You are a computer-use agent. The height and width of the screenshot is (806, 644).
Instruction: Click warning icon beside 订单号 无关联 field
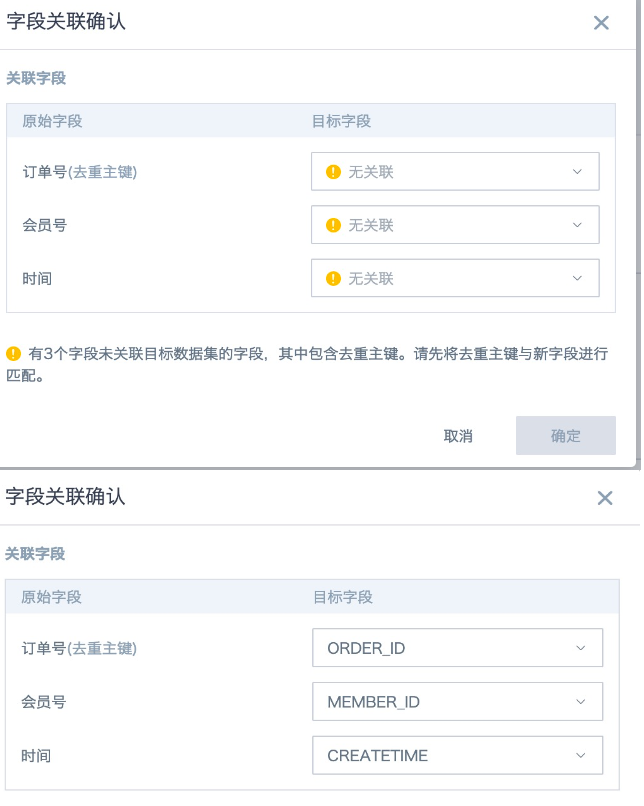333,172
